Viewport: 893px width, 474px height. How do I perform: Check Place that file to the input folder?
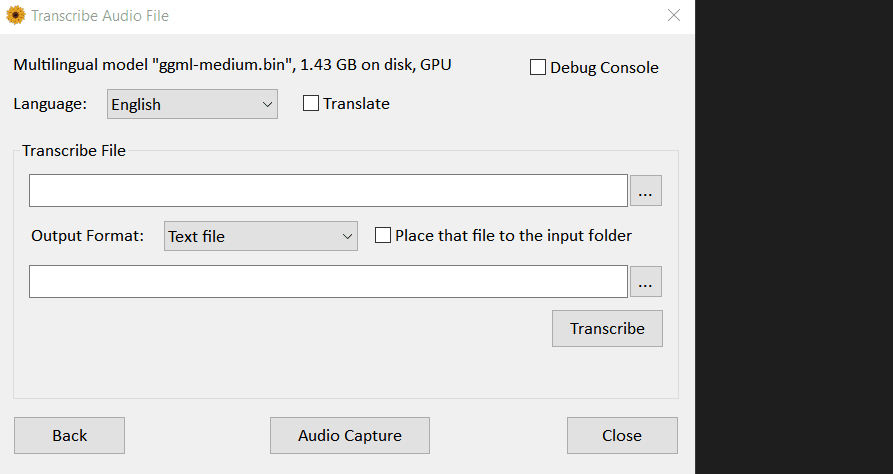point(382,236)
